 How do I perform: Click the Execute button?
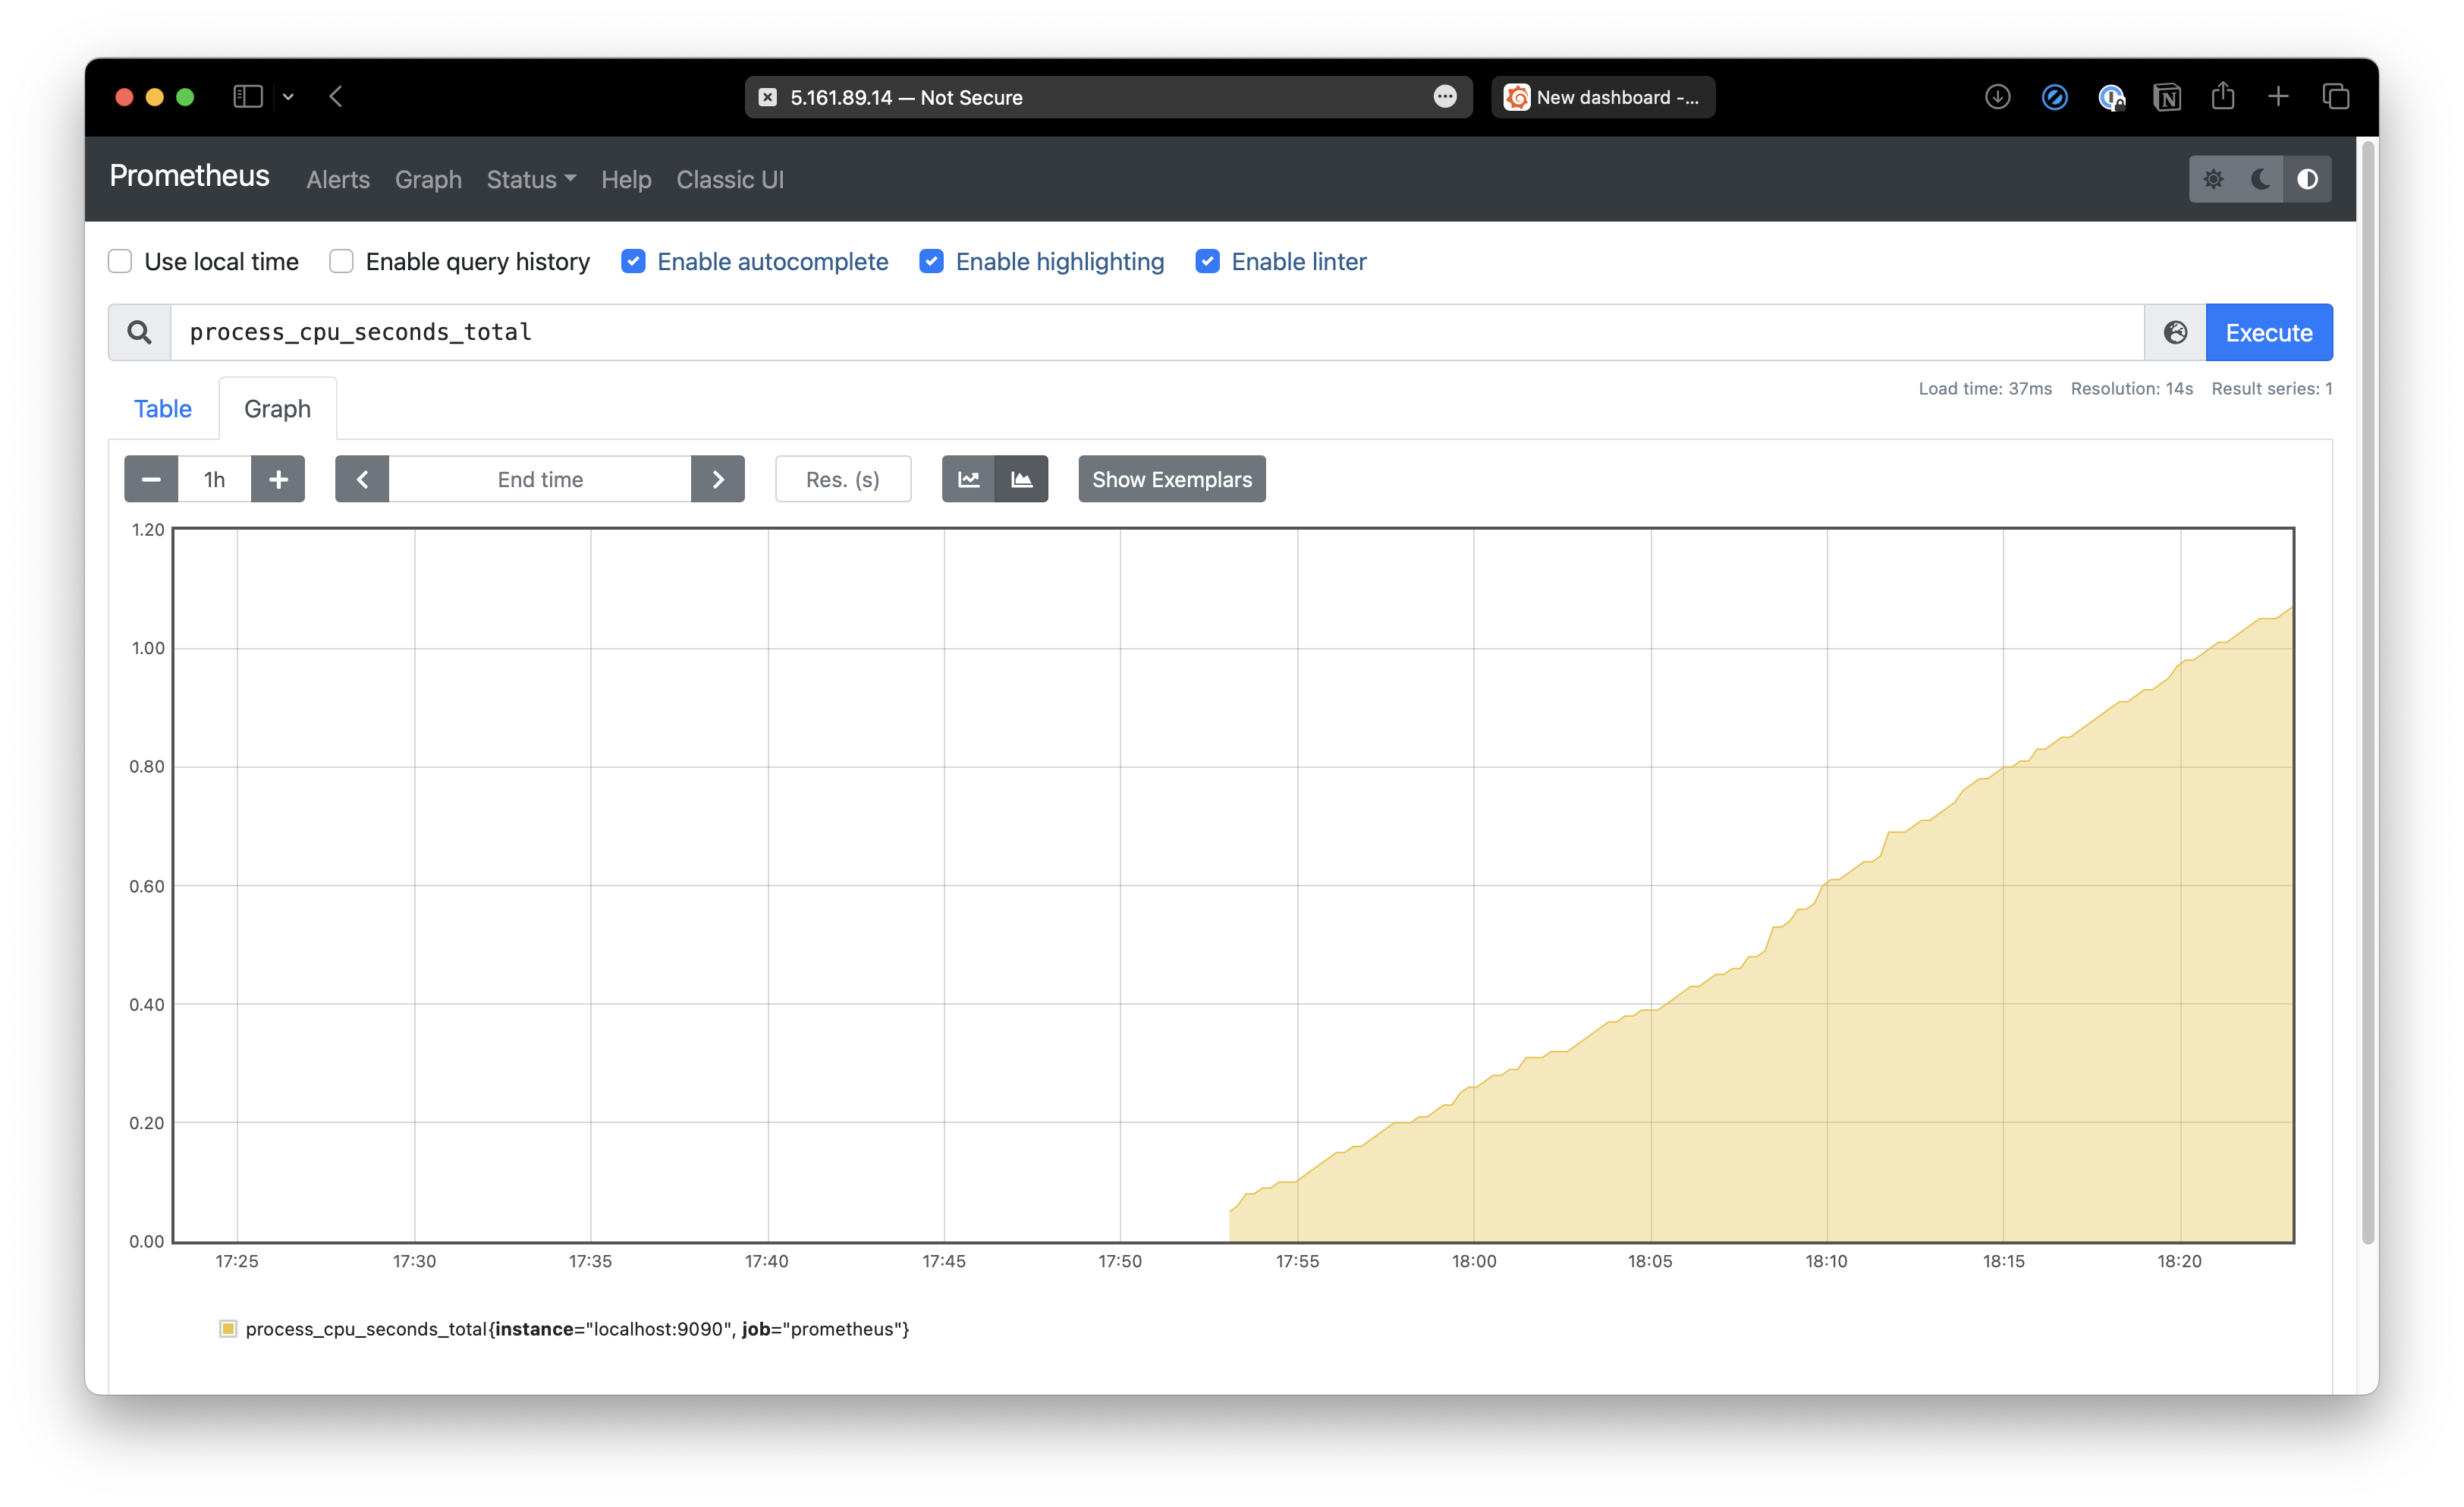[x=2268, y=332]
